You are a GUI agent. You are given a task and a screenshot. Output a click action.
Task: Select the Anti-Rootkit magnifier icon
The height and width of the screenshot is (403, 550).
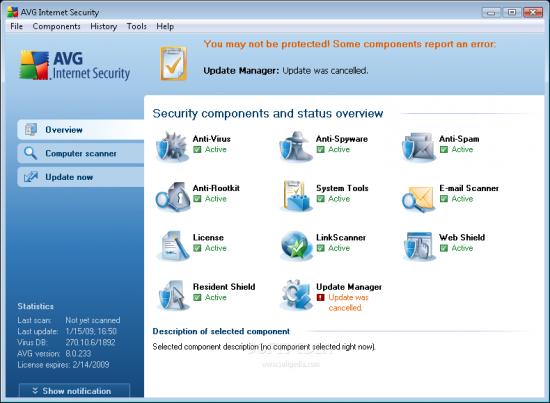coord(172,197)
